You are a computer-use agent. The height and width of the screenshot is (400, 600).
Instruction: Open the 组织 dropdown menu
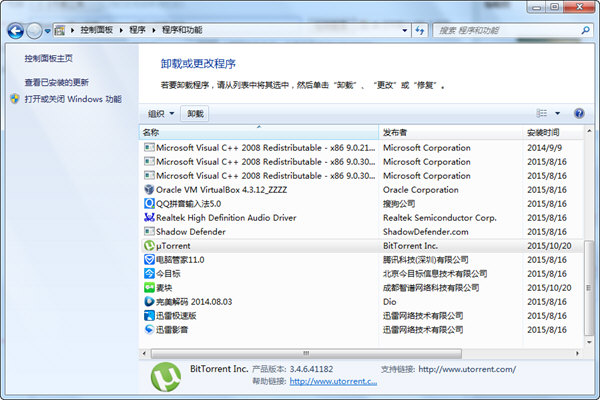[x=161, y=114]
